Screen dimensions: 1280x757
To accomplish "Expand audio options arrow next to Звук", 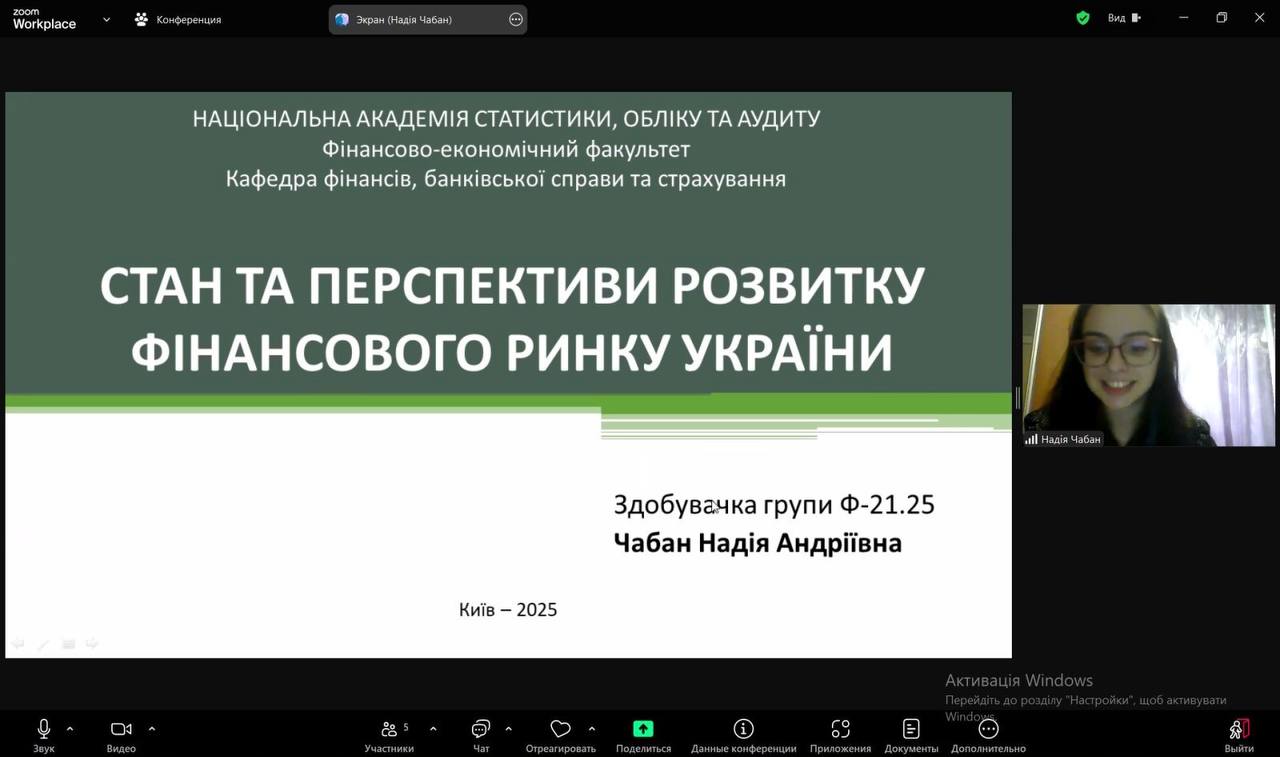I will [x=70, y=728].
